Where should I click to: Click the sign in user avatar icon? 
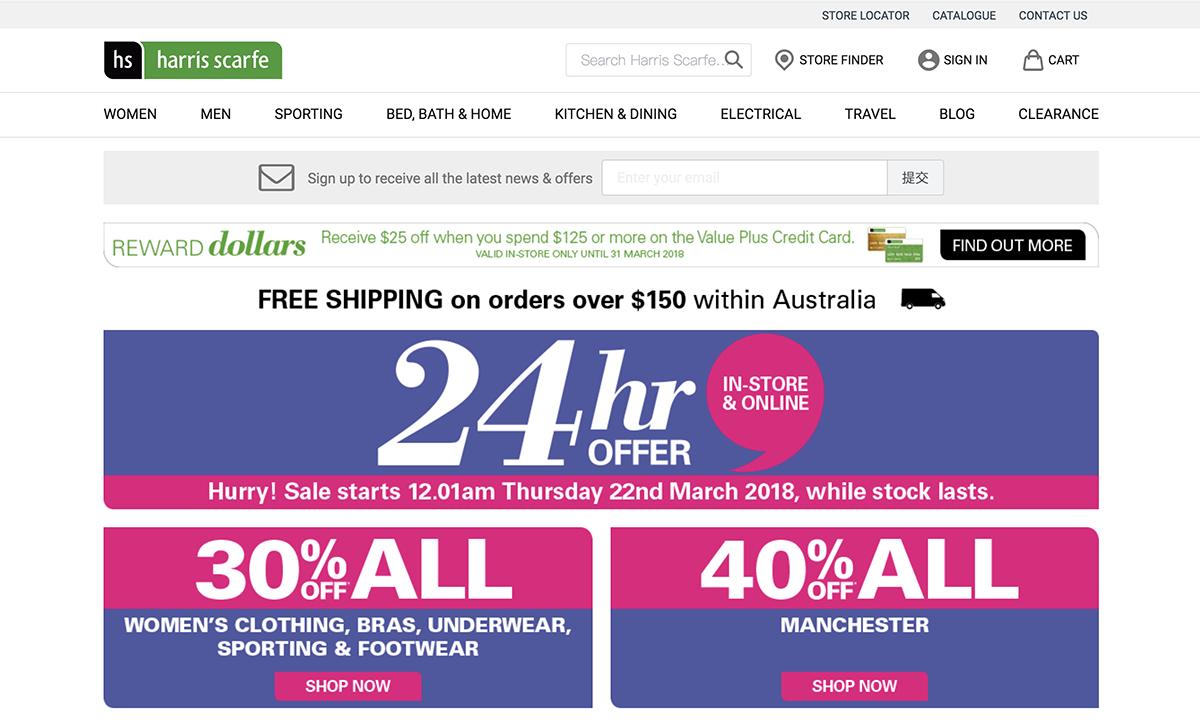(x=928, y=60)
